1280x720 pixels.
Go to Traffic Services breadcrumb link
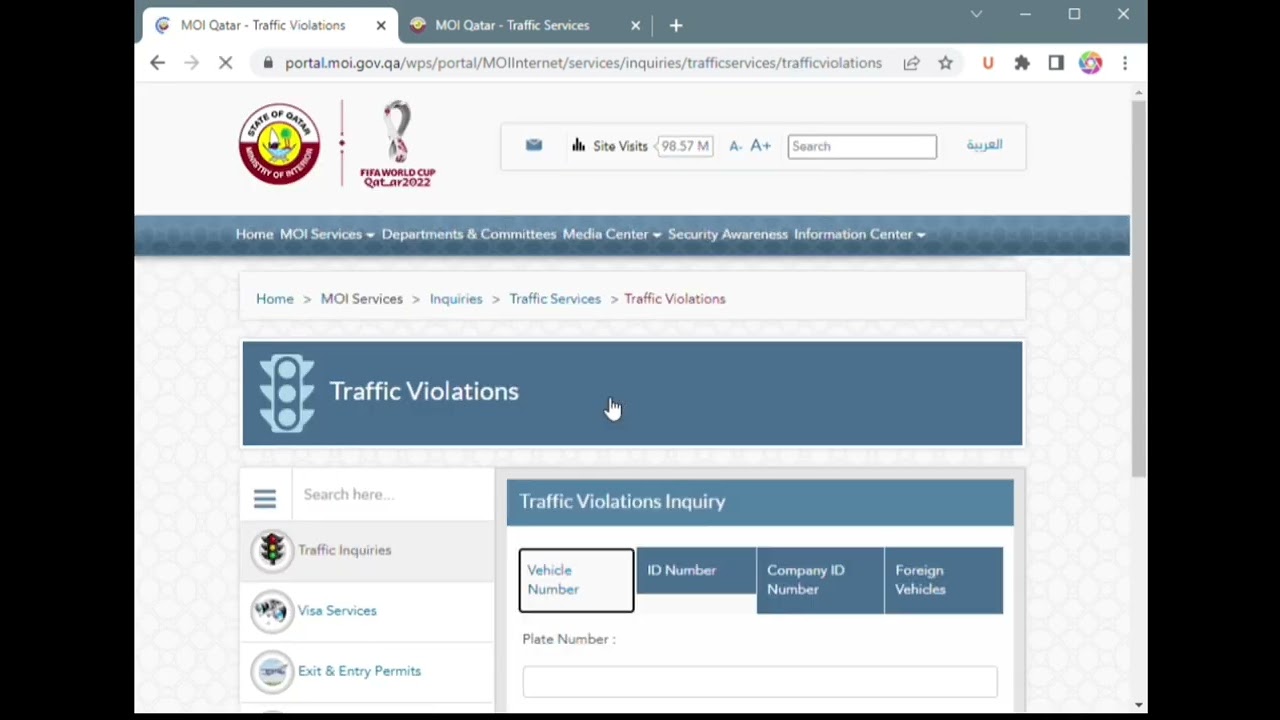[x=555, y=299]
